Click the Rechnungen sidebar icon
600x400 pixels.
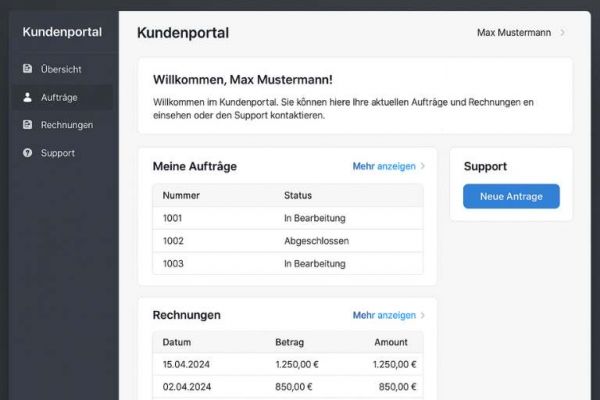click(x=27, y=125)
